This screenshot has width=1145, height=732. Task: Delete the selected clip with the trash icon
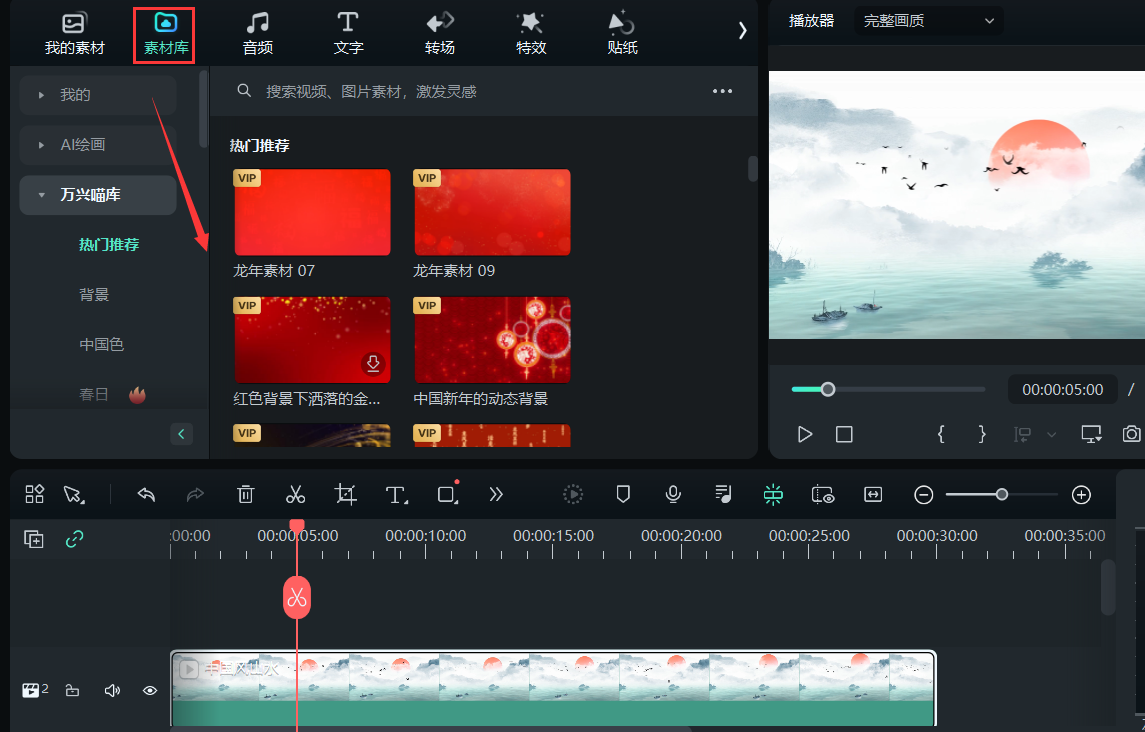(x=245, y=494)
